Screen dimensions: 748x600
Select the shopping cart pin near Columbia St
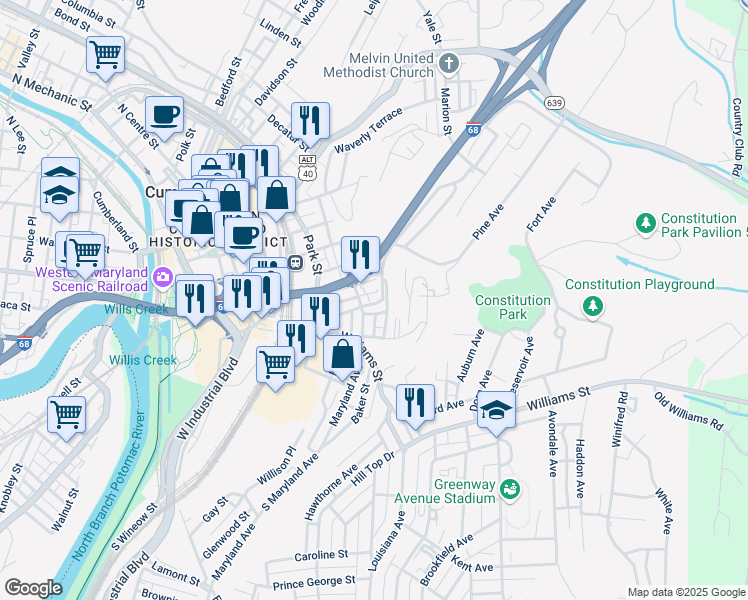(105, 55)
